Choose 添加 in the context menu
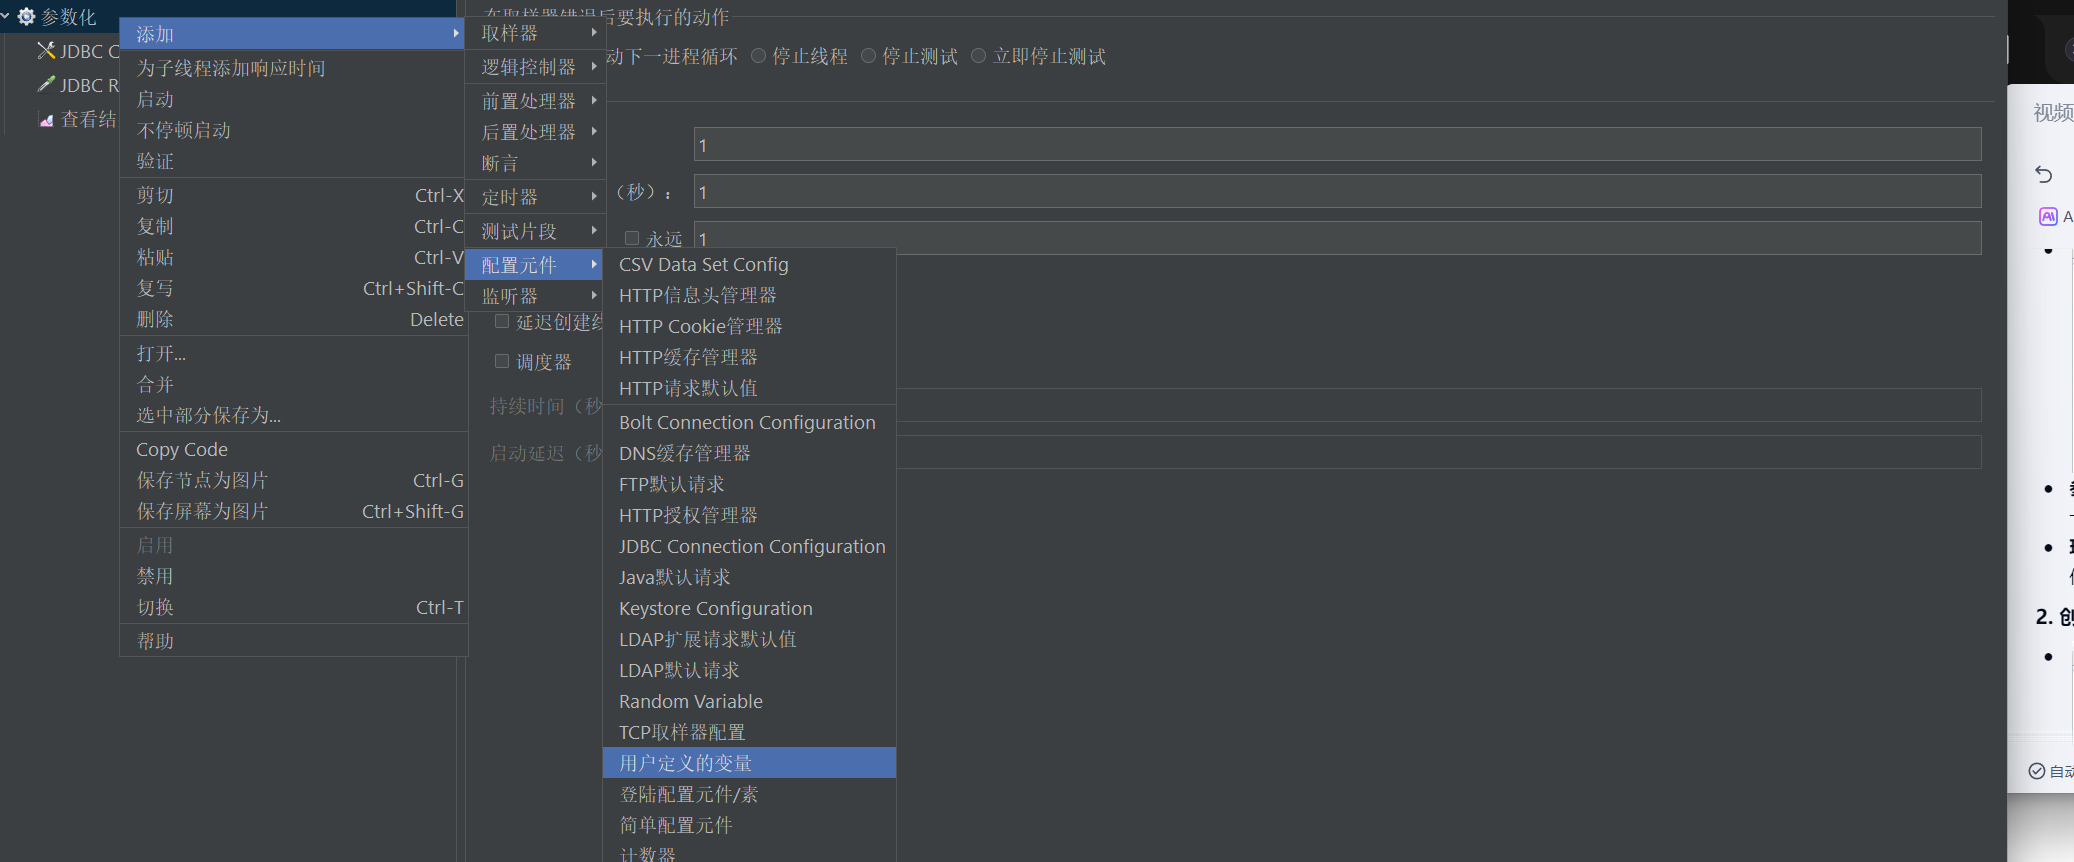Image resolution: width=2074 pixels, height=862 pixels. (293, 34)
